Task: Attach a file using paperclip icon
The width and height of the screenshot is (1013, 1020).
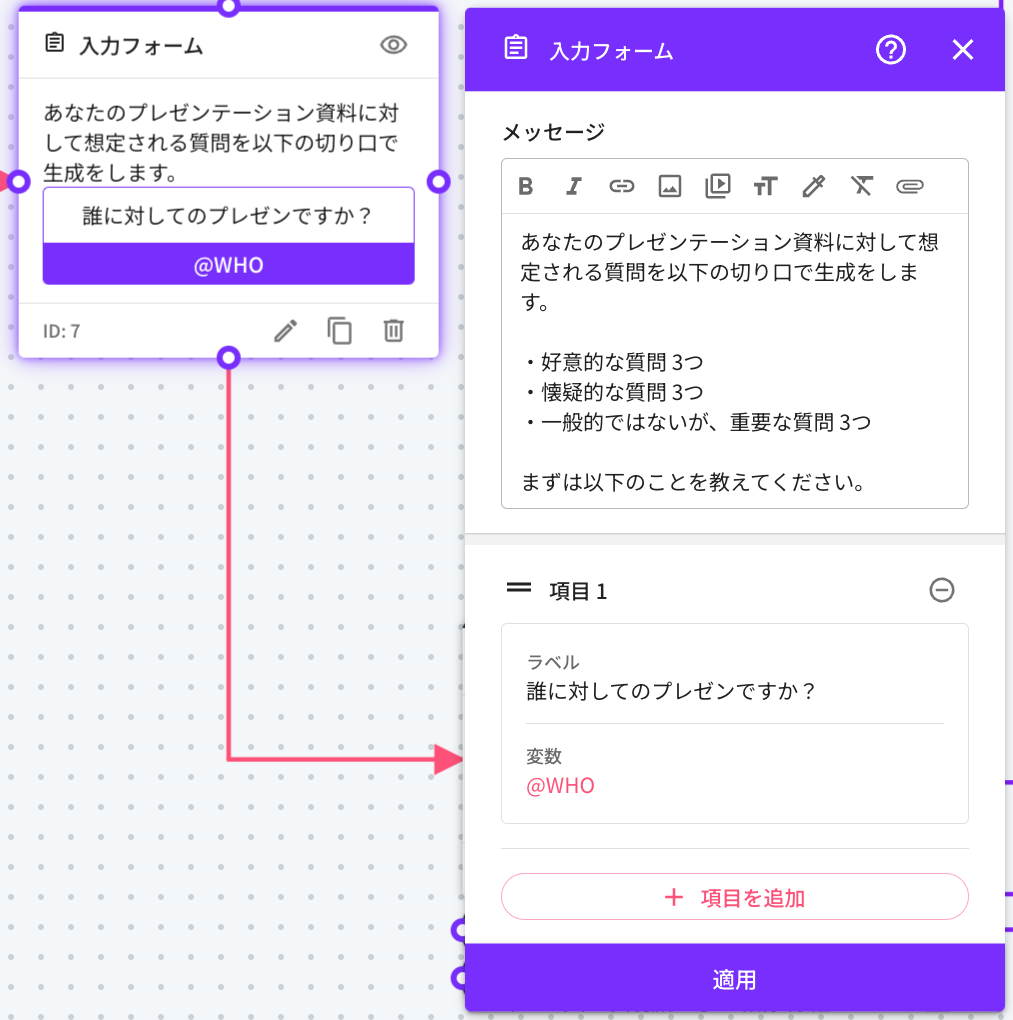Action: tap(909, 186)
